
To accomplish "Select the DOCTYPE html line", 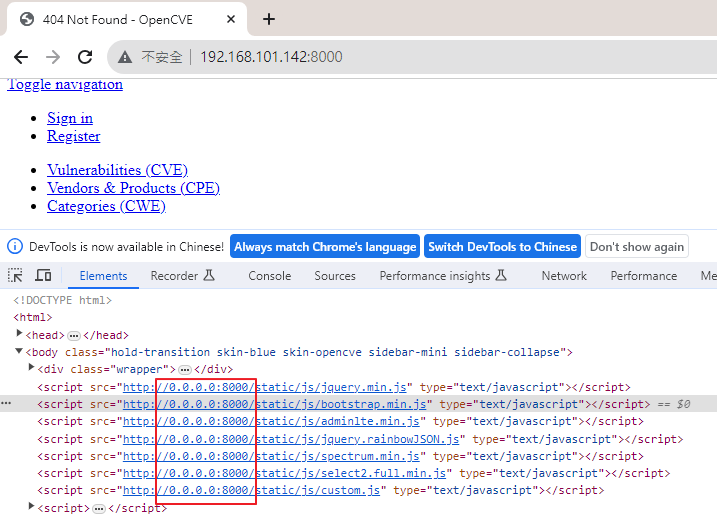I will pos(62,301).
